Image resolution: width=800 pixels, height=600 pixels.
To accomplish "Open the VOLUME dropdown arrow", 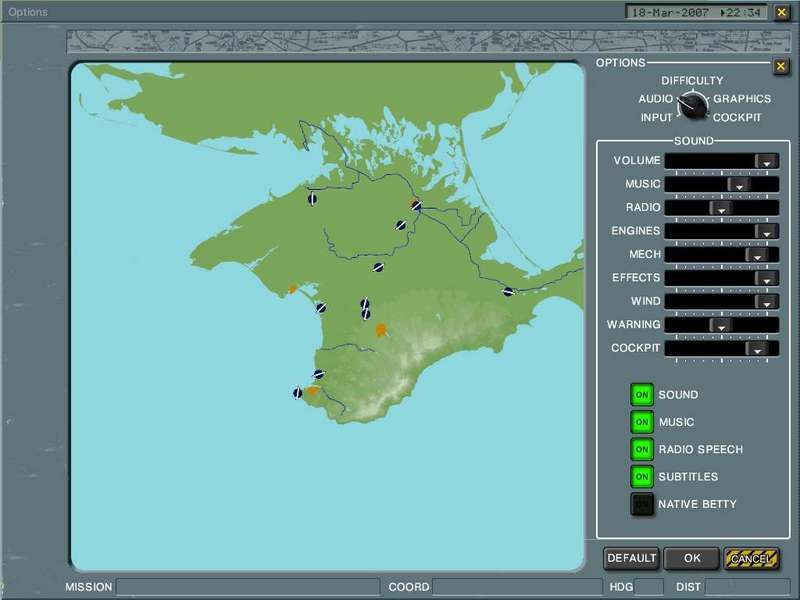I will 765,160.
